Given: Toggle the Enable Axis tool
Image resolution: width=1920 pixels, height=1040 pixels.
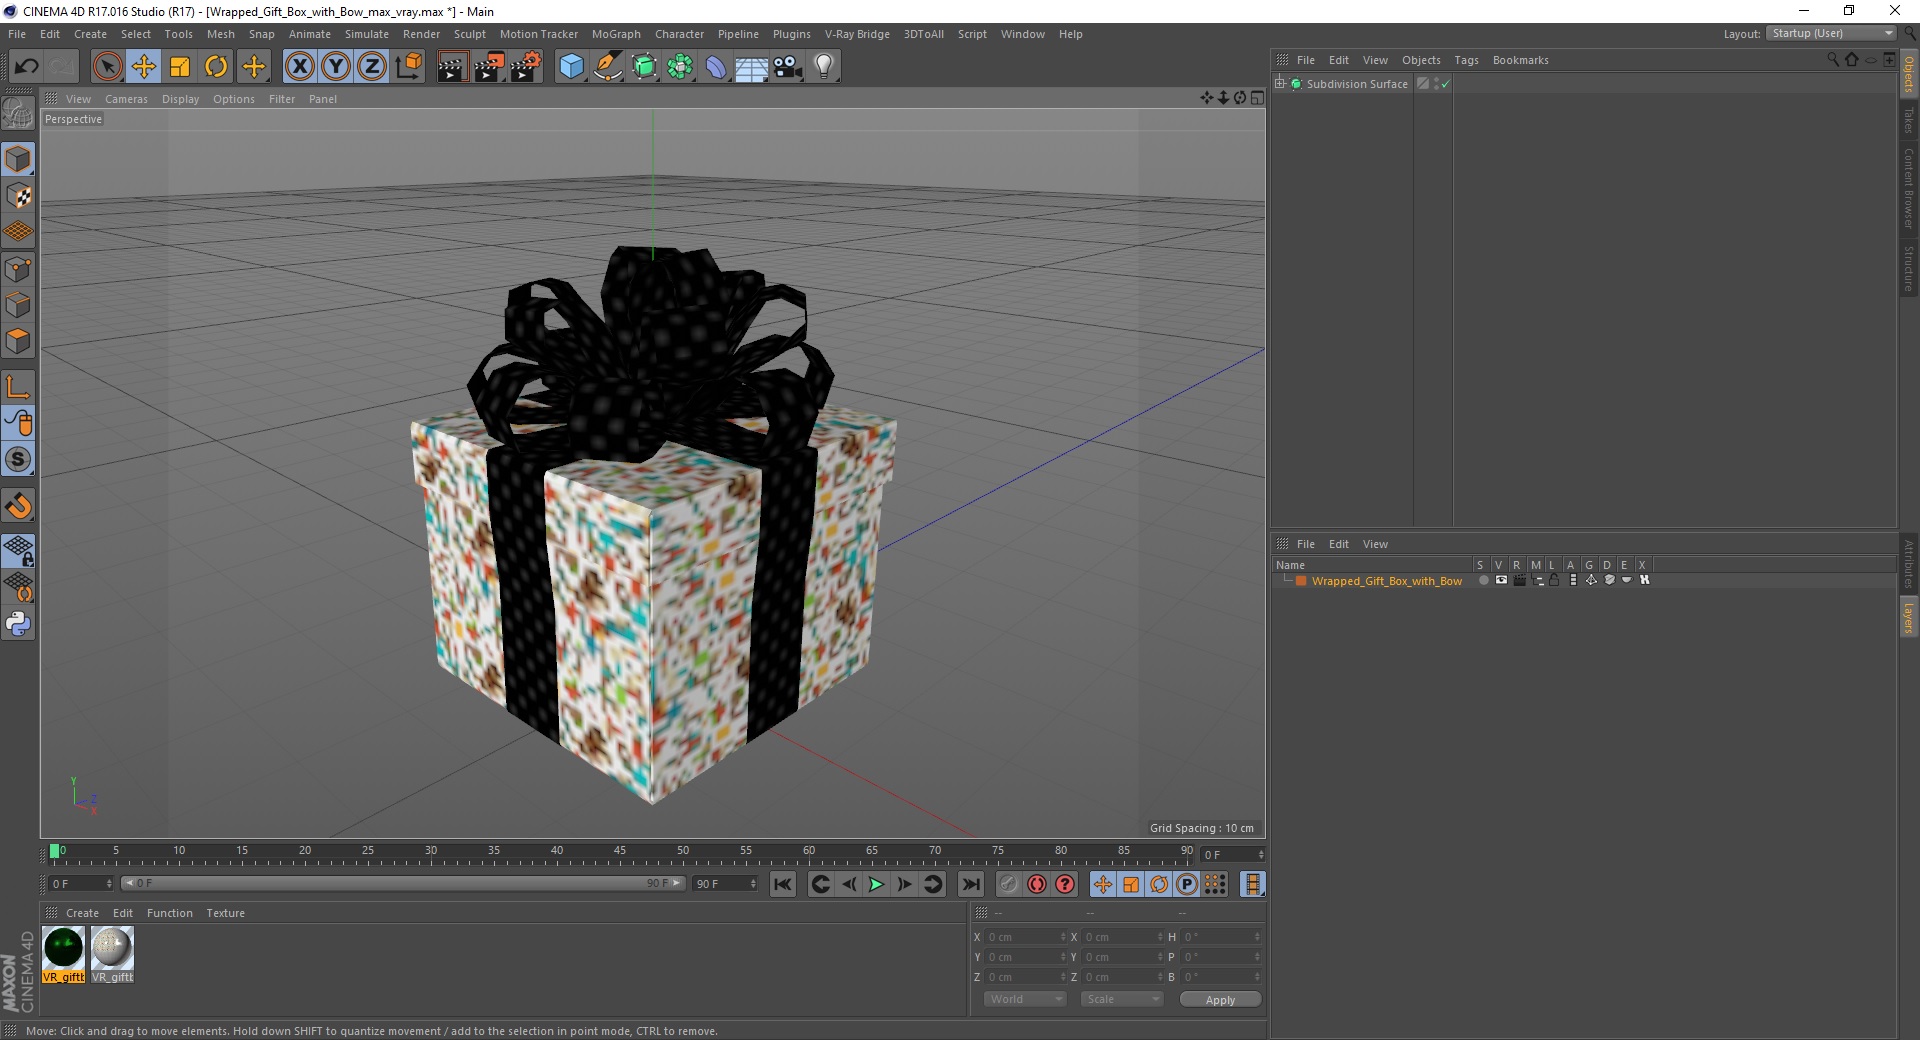Looking at the screenshot, I should click(18, 387).
